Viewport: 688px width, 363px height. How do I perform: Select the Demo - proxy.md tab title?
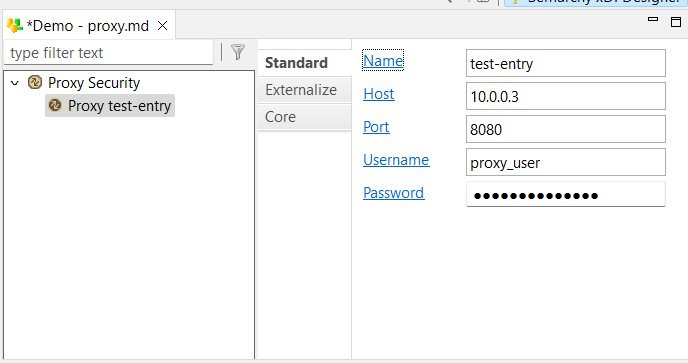(x=87, y=26)
